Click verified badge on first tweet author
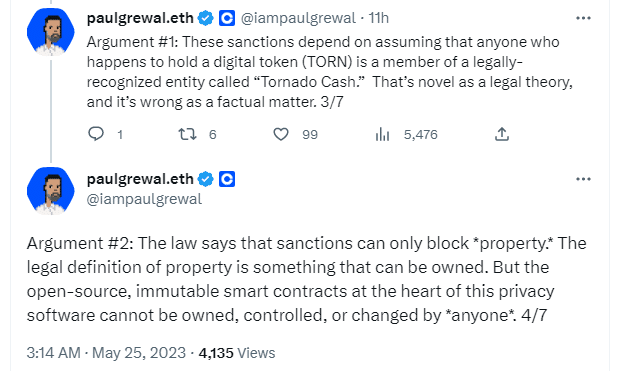631x371 pixels. coord(206,18)
